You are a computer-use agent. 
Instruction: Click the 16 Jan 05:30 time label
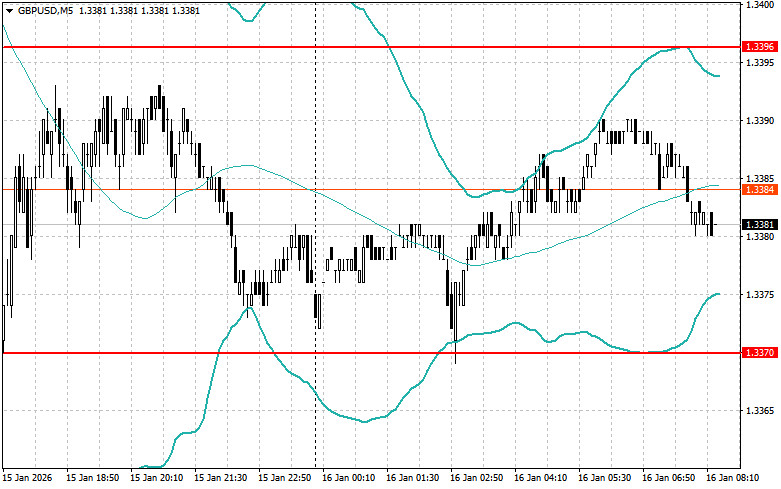(605, 478)
